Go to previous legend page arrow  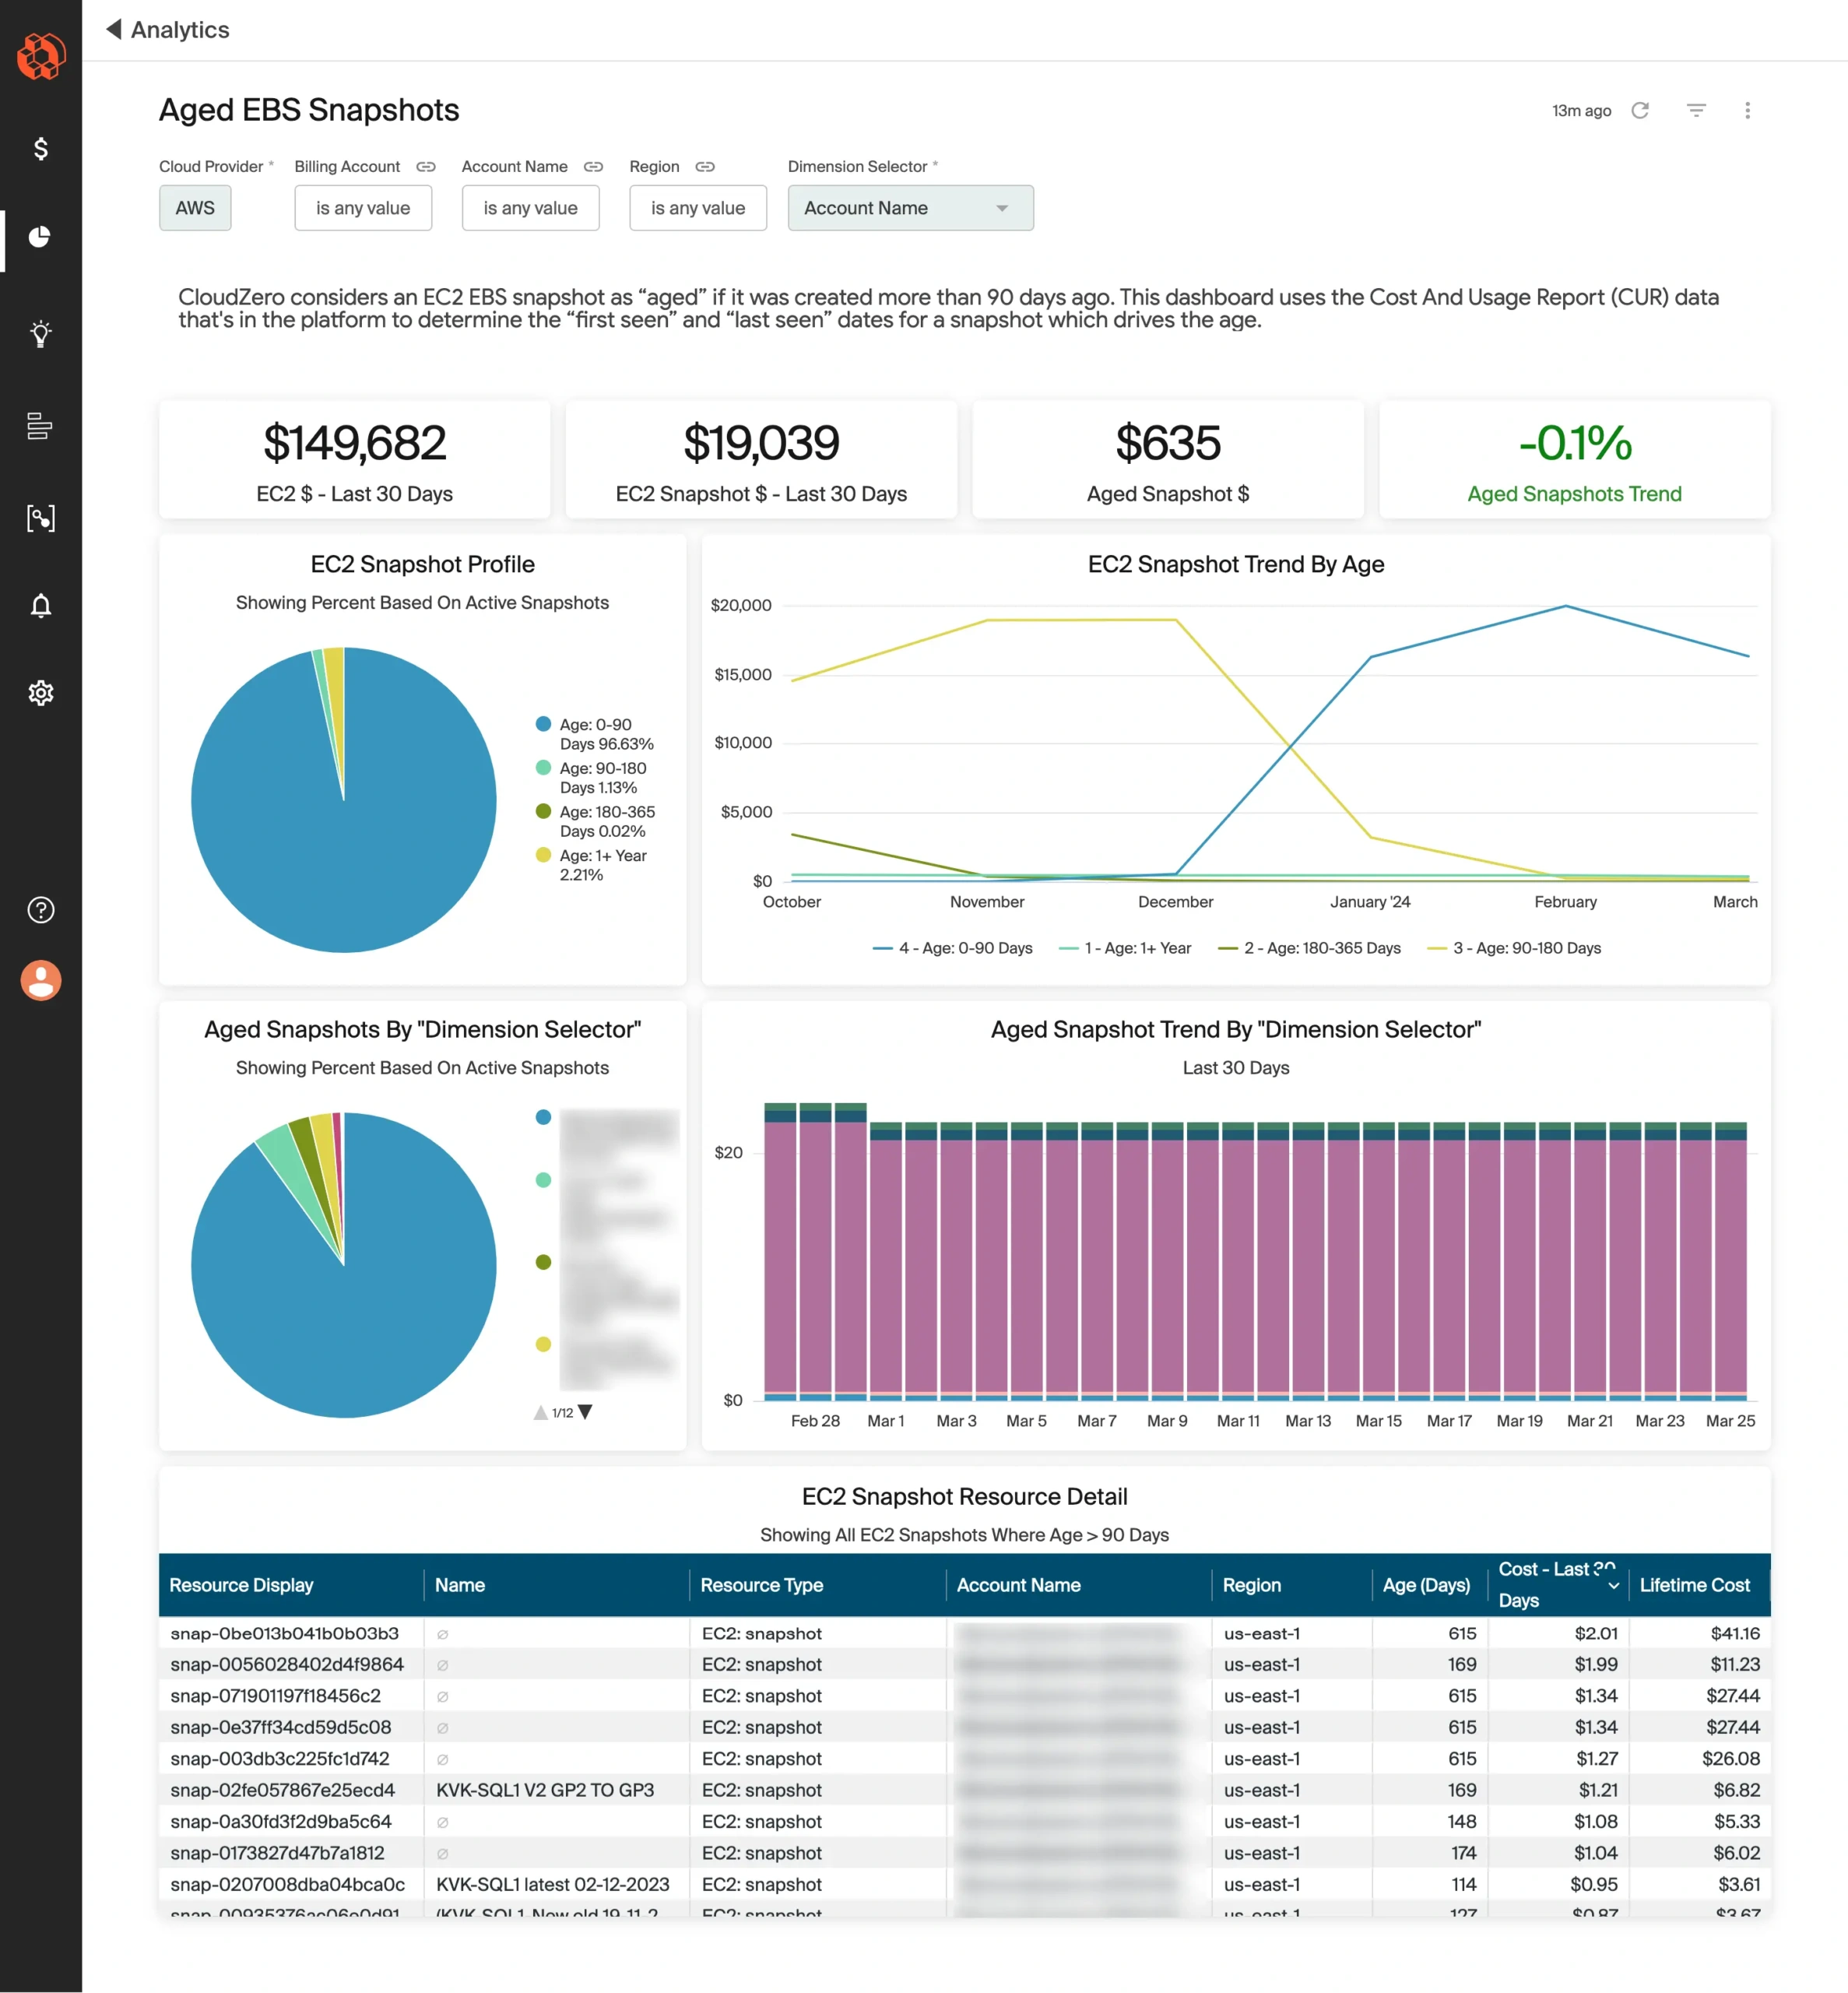[x=541, y=1412]
